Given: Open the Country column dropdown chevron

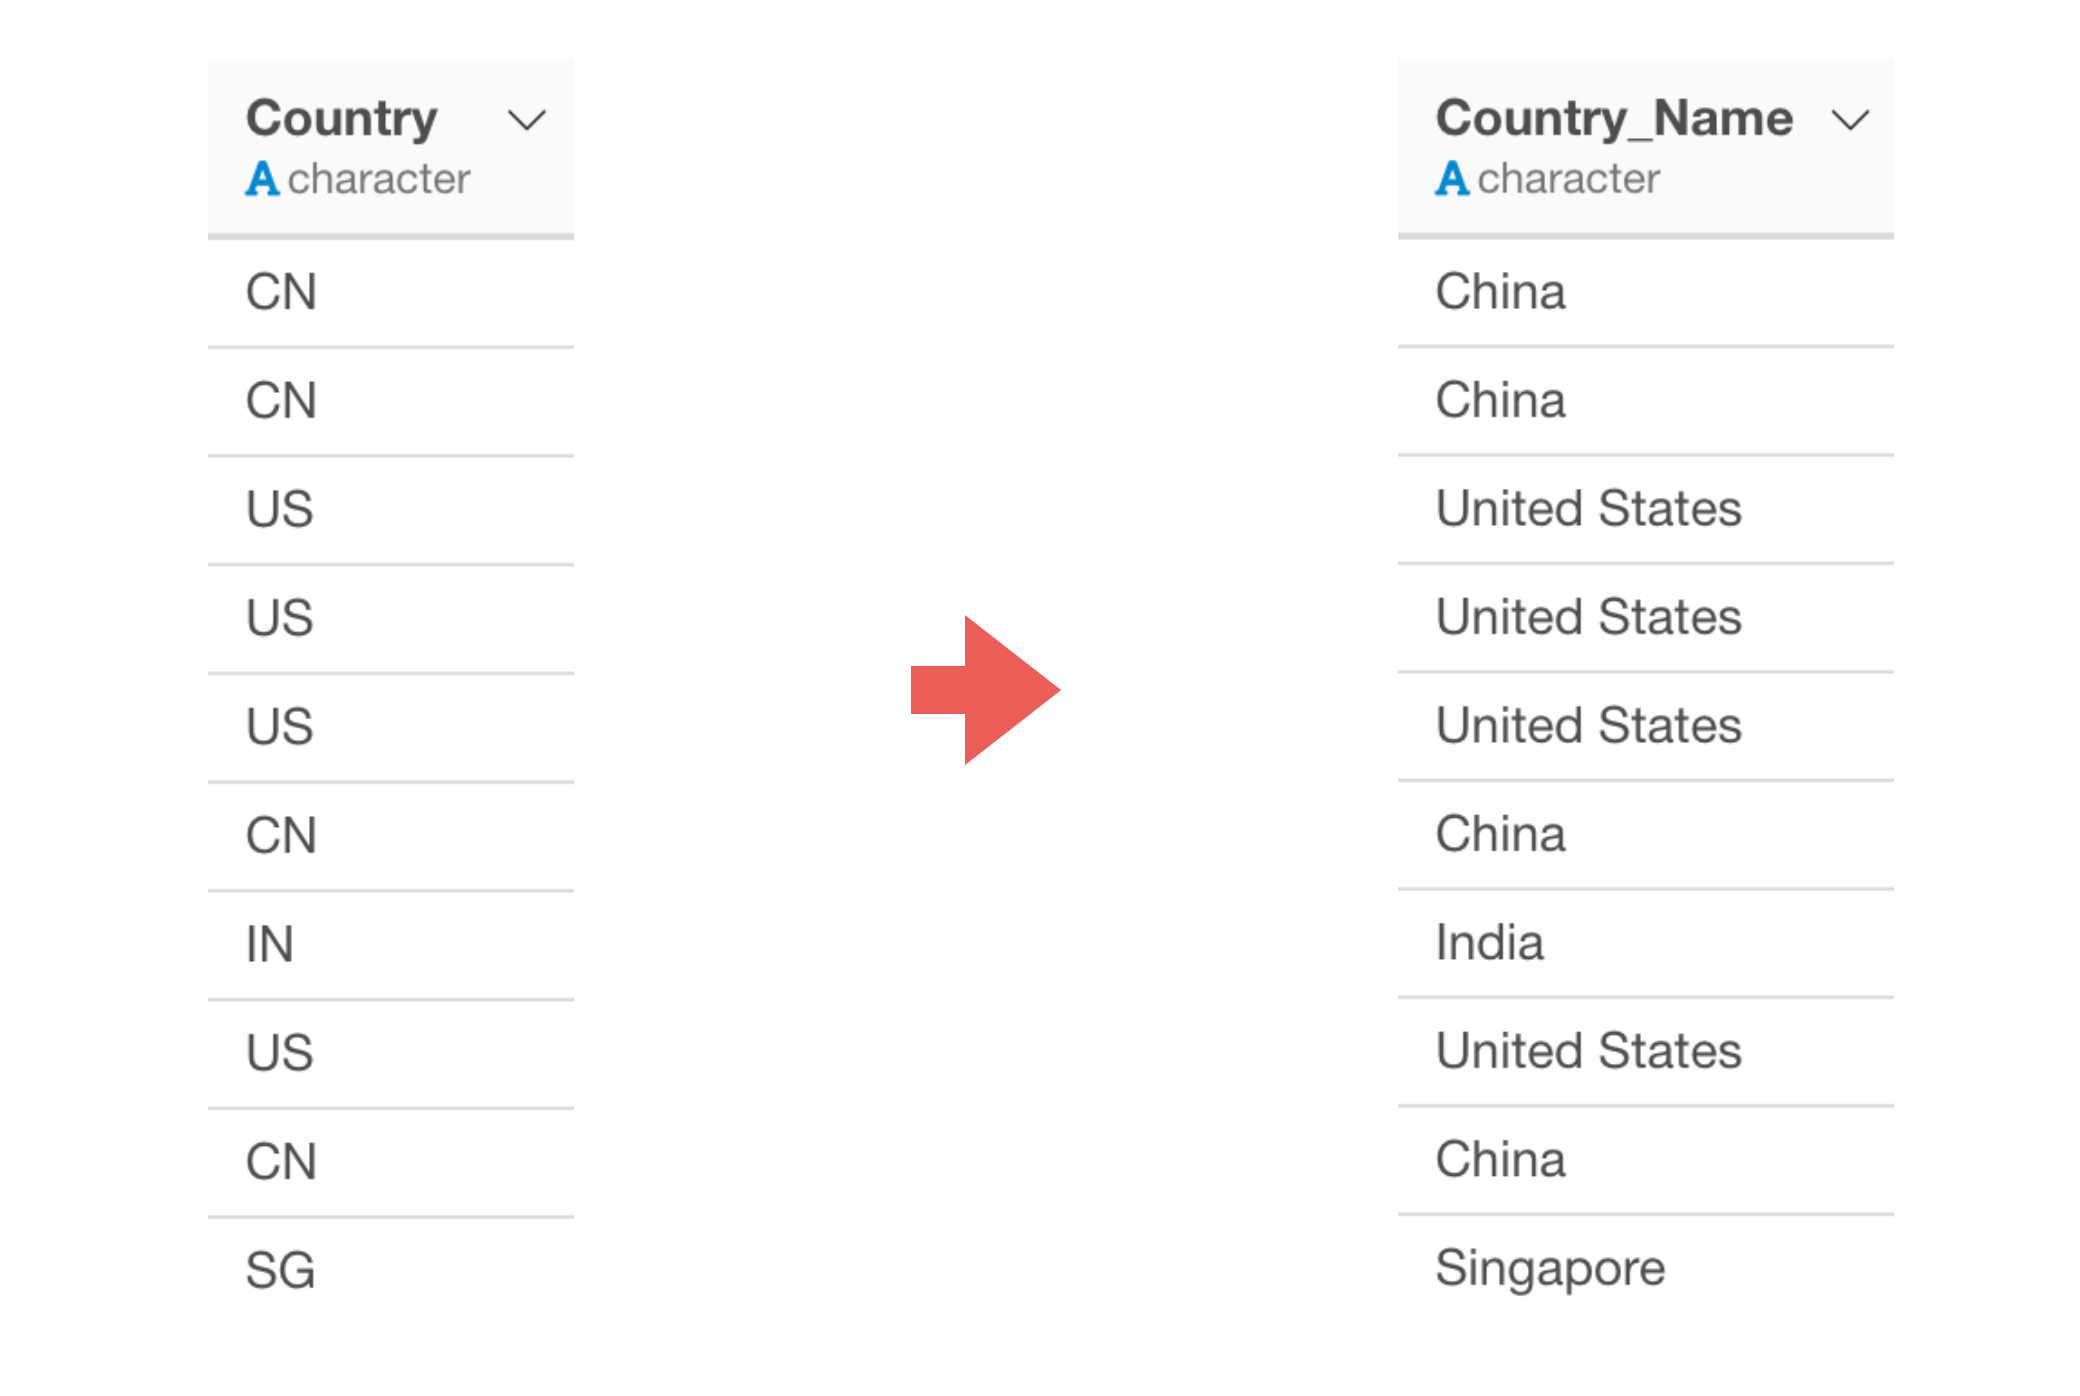Looking at the screenshot, I should click(x=527, y=121).
